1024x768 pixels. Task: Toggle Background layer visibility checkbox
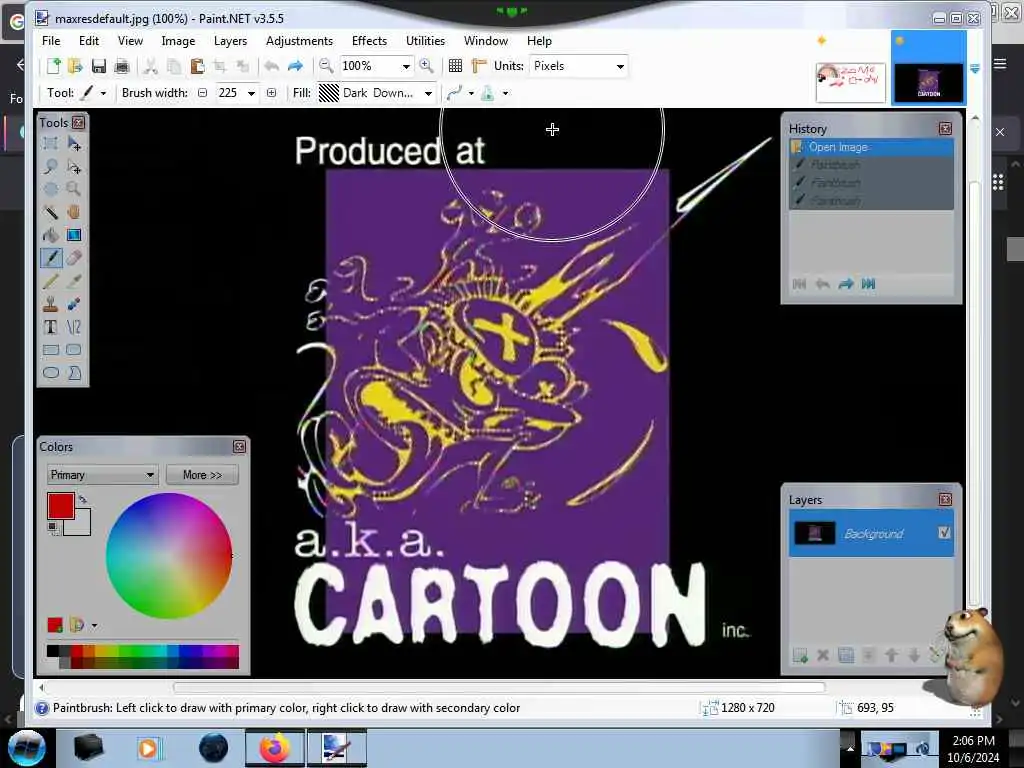(x=944, y=533)
